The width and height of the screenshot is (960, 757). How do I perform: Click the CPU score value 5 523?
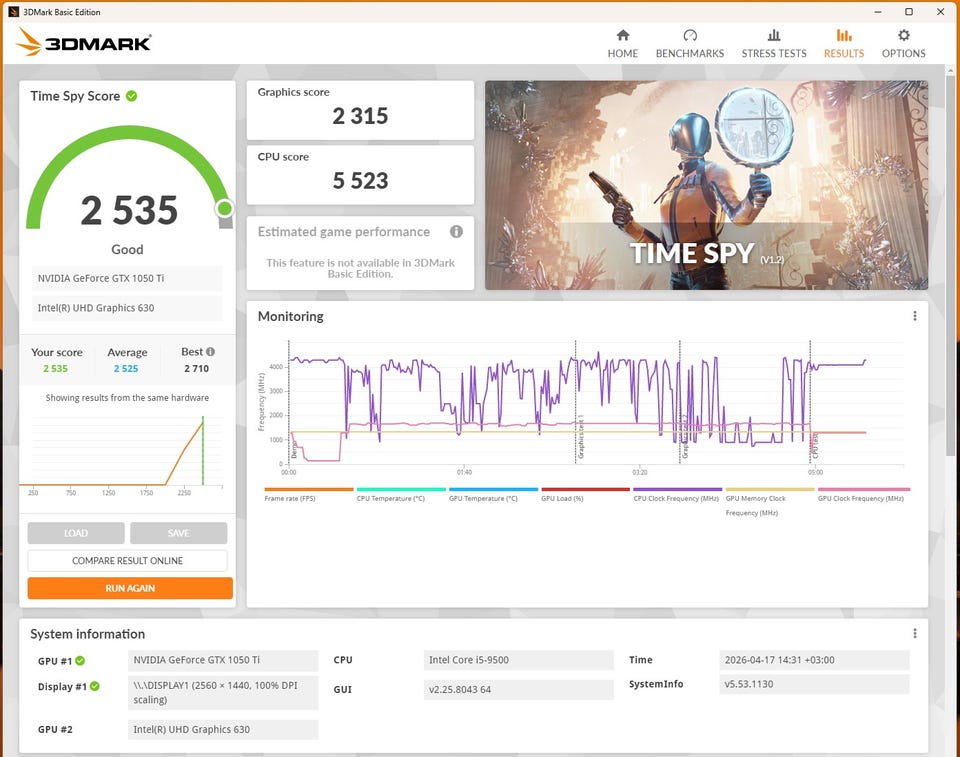(360, 181)
